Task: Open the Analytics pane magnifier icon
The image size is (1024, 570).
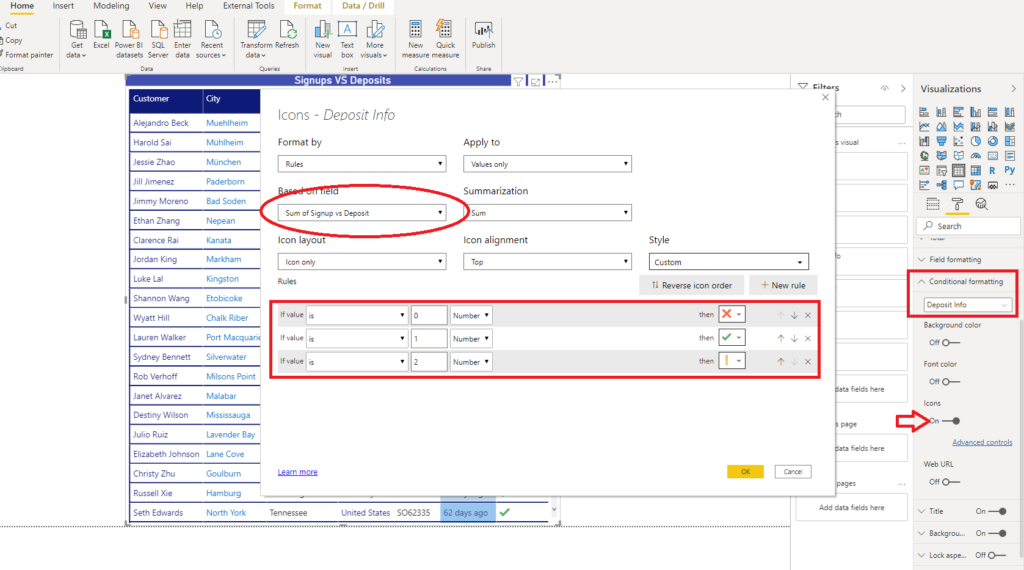Action: tap(981, 204)
